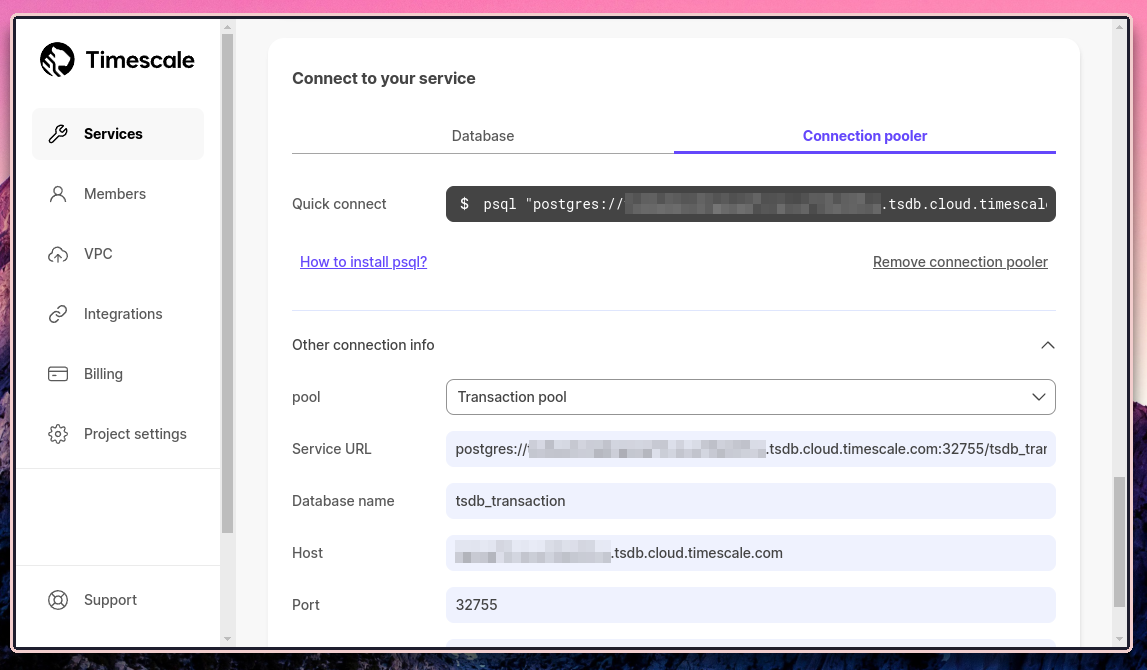Open the How to install psql link
This screenshot has width=1147, height=670.
(x=364, y=262)
